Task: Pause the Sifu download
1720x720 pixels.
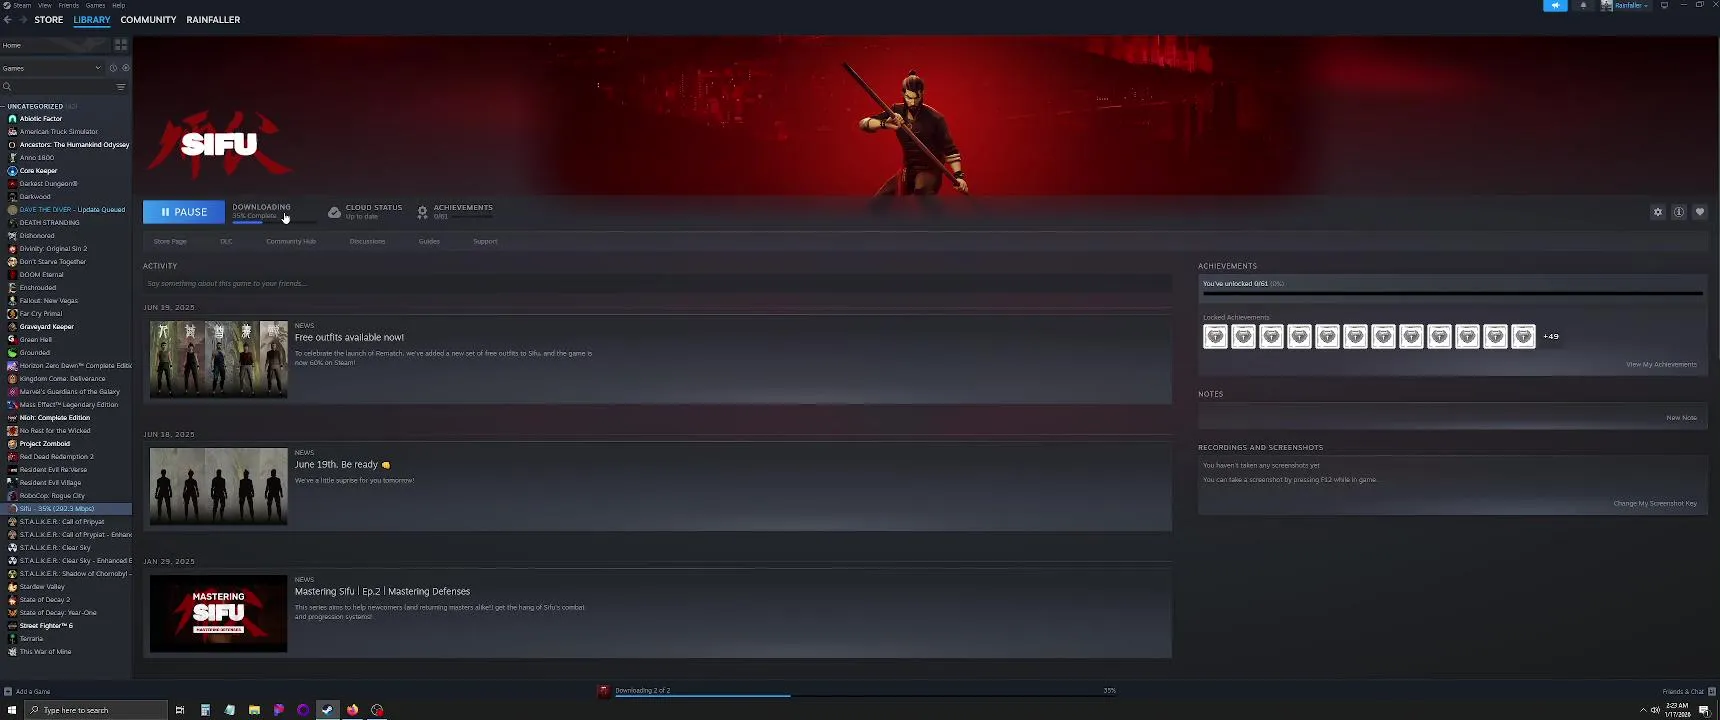Action: [184, 212]
